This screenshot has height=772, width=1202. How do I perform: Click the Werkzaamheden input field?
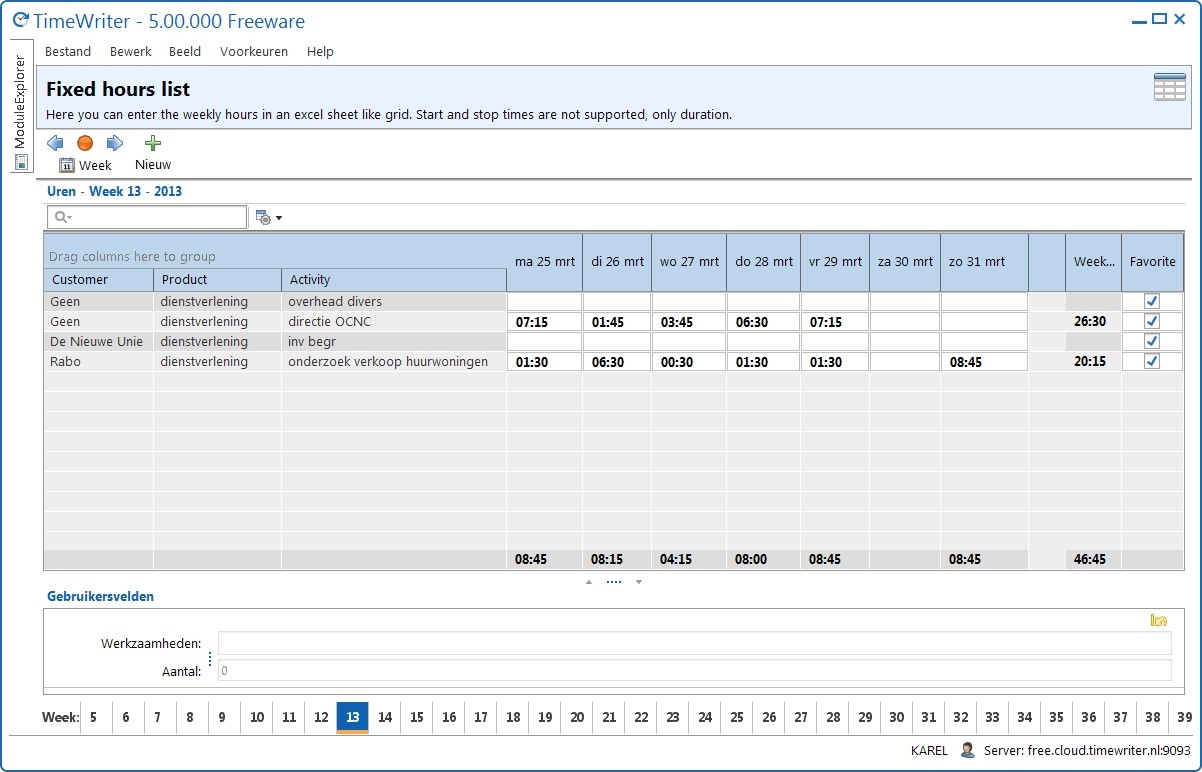[x=695, y=643]
